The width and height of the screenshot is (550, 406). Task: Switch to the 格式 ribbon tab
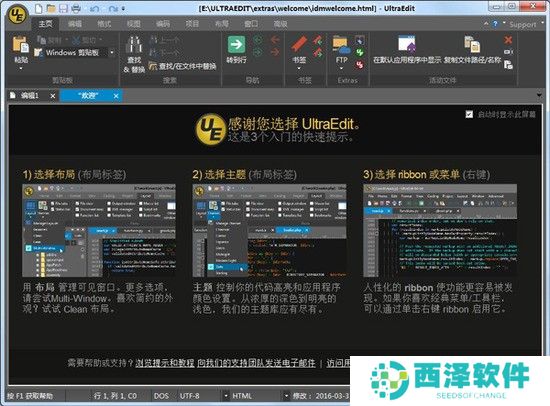tap(104, 24)
